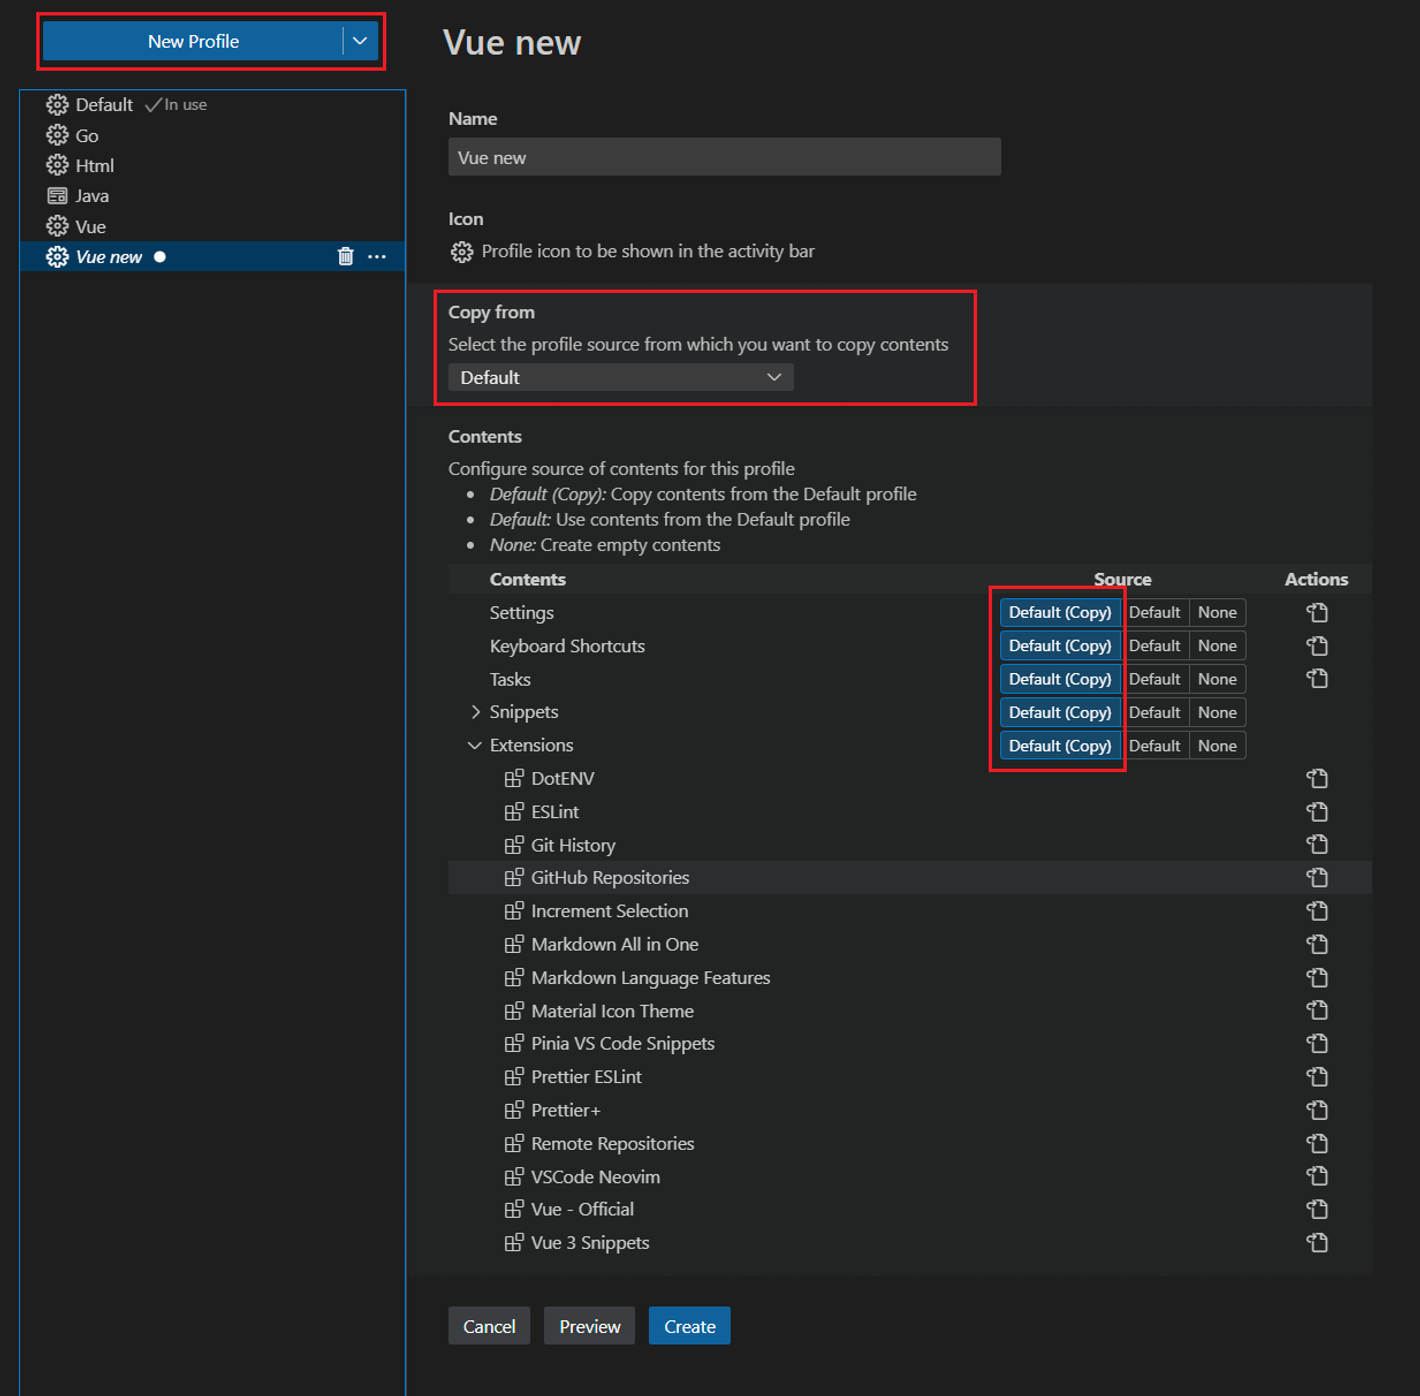Click the Preview button

[x=589, y=1325]
